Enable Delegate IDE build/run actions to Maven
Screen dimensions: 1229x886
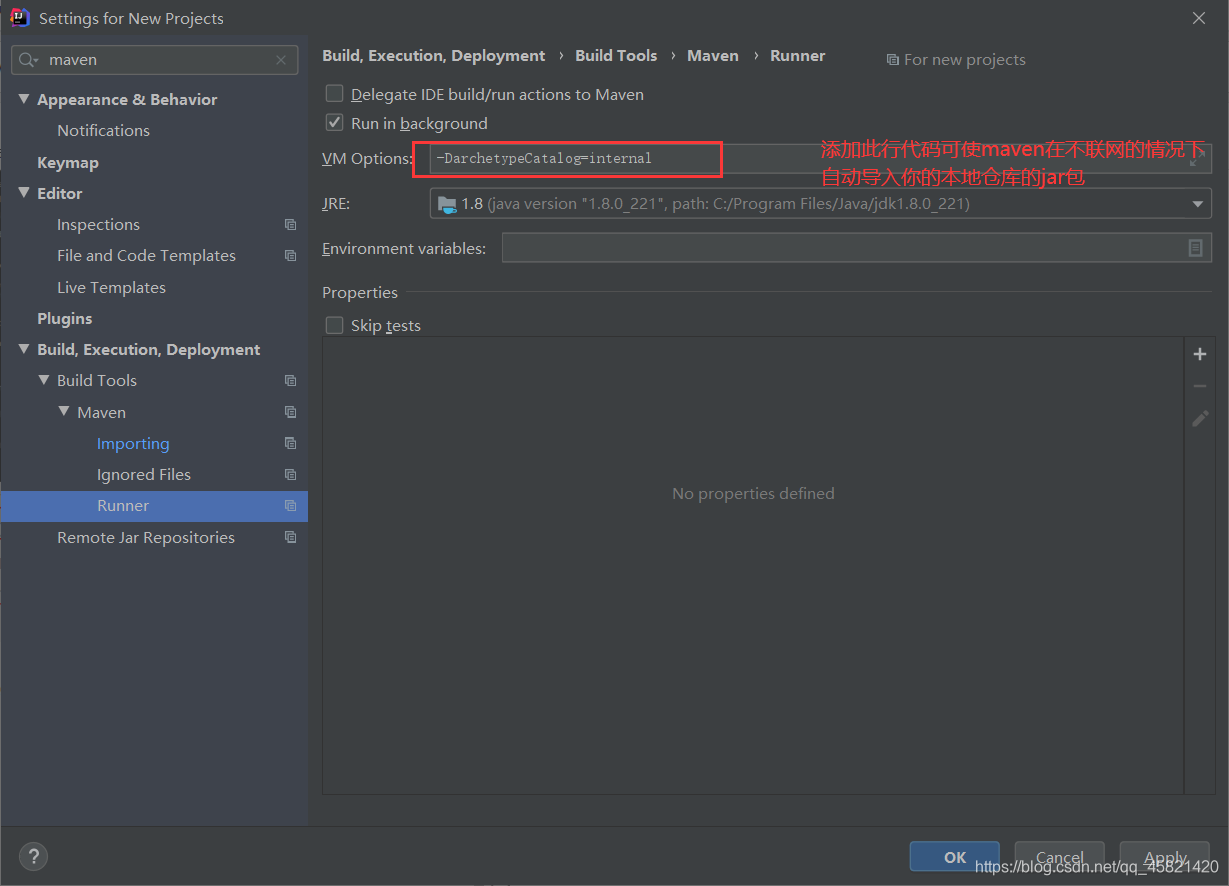(335, 94)
